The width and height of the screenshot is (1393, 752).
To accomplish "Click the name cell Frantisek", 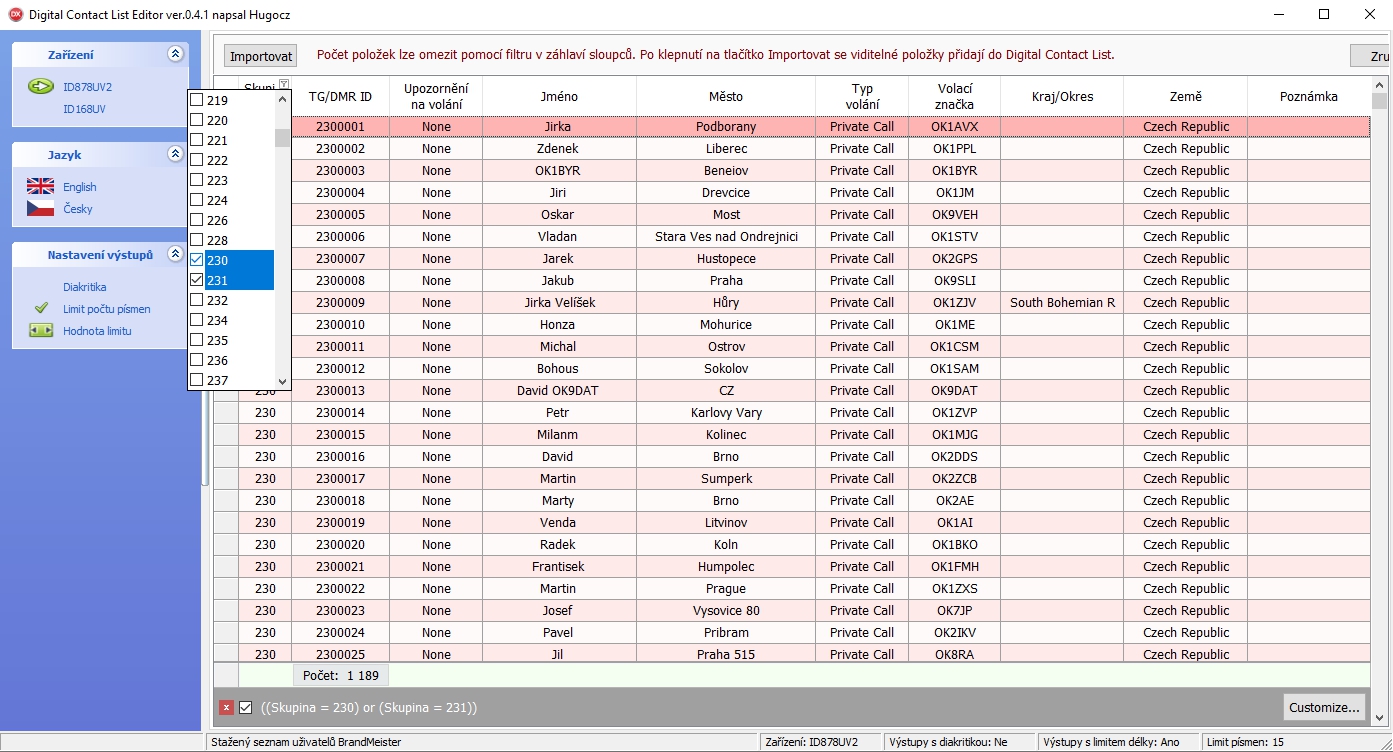I will 559,567.
